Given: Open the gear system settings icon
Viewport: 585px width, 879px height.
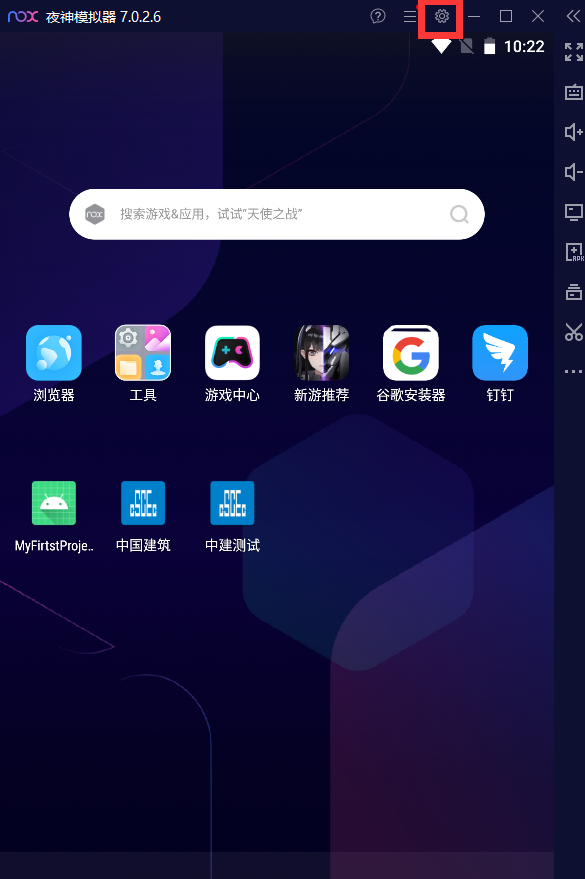Looking at the screenshot, I should click(x=442, y=16).
